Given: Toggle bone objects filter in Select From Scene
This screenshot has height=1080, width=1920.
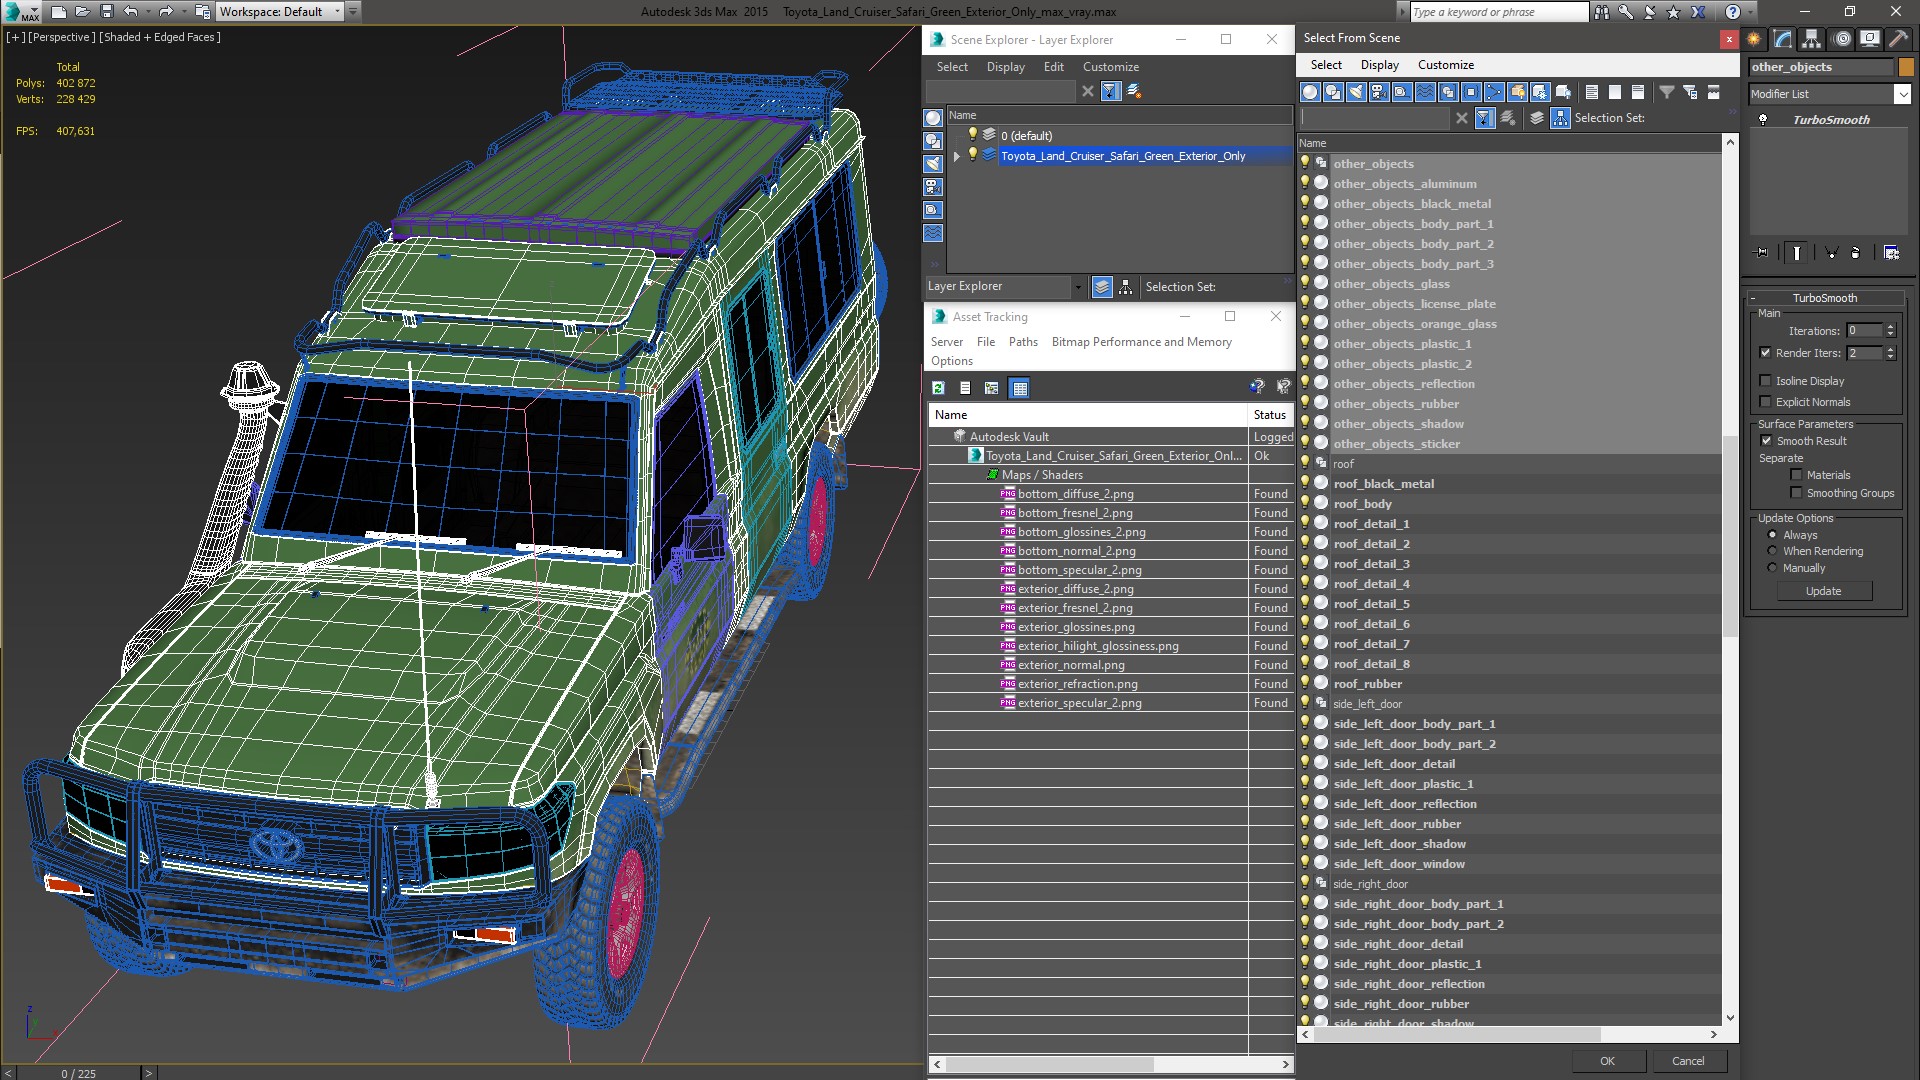Looking at the screenshot, I should 1494,92.
